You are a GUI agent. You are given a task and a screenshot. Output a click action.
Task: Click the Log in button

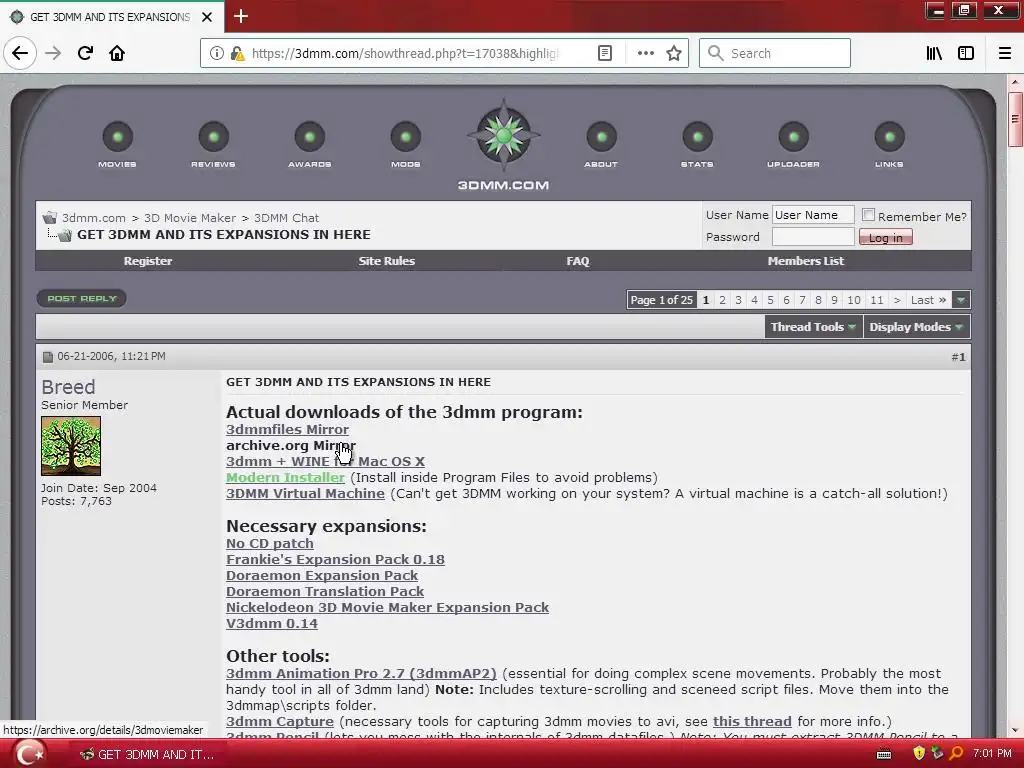coord(886,238)
